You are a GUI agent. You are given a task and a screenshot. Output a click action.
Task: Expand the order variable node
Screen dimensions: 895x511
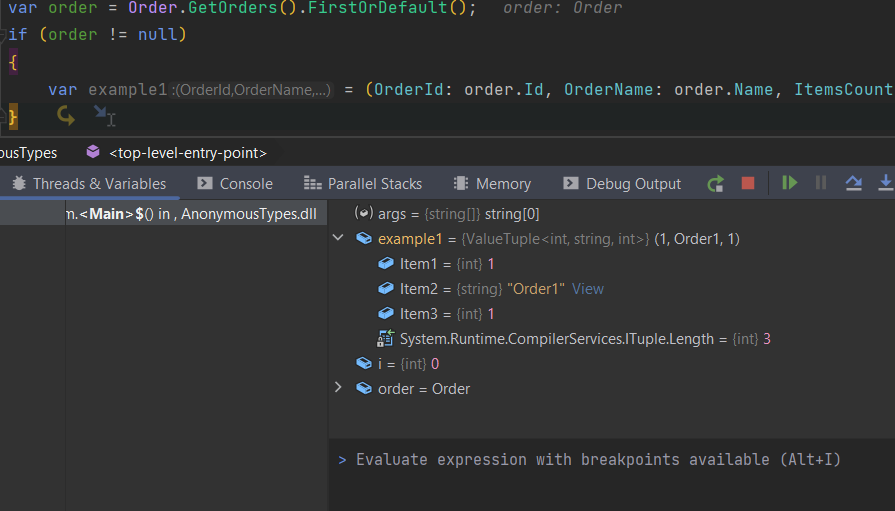pyautogui.click(x=338, y=388)
